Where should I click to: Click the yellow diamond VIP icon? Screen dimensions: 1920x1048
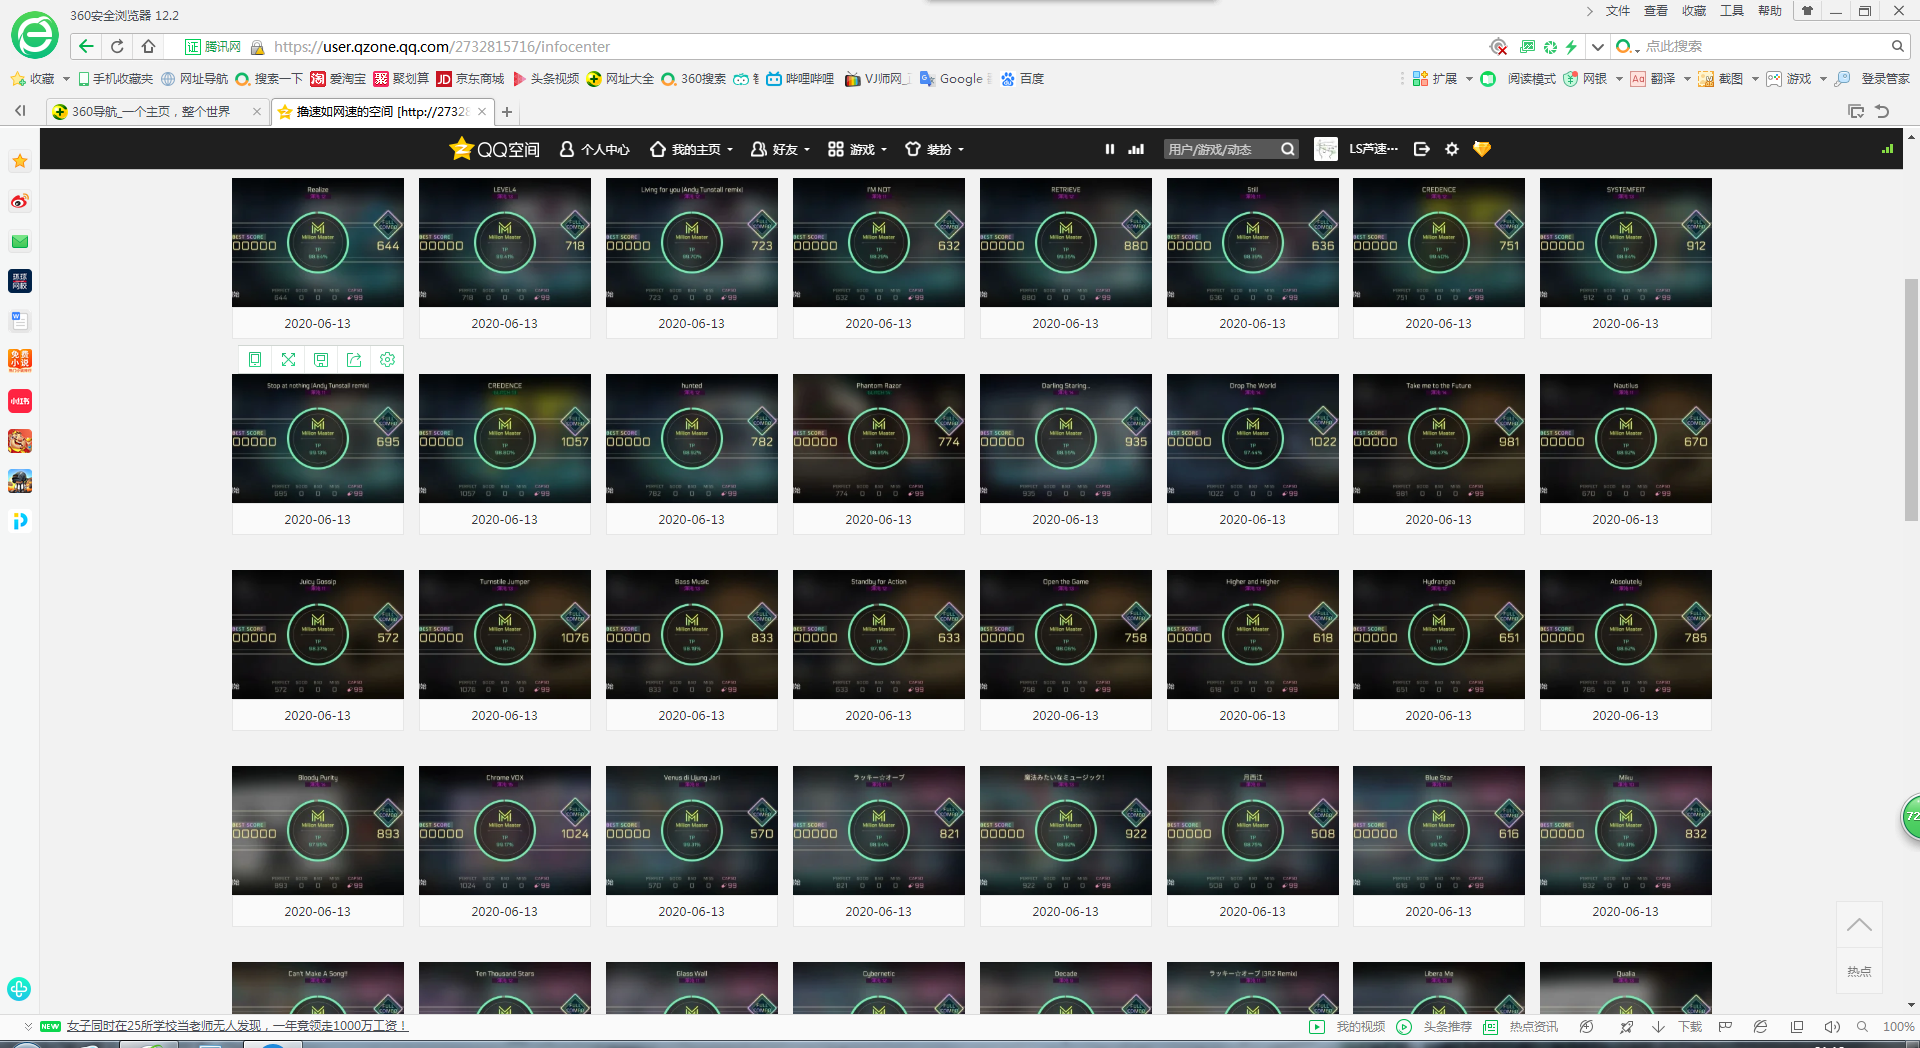(1482, 149)
